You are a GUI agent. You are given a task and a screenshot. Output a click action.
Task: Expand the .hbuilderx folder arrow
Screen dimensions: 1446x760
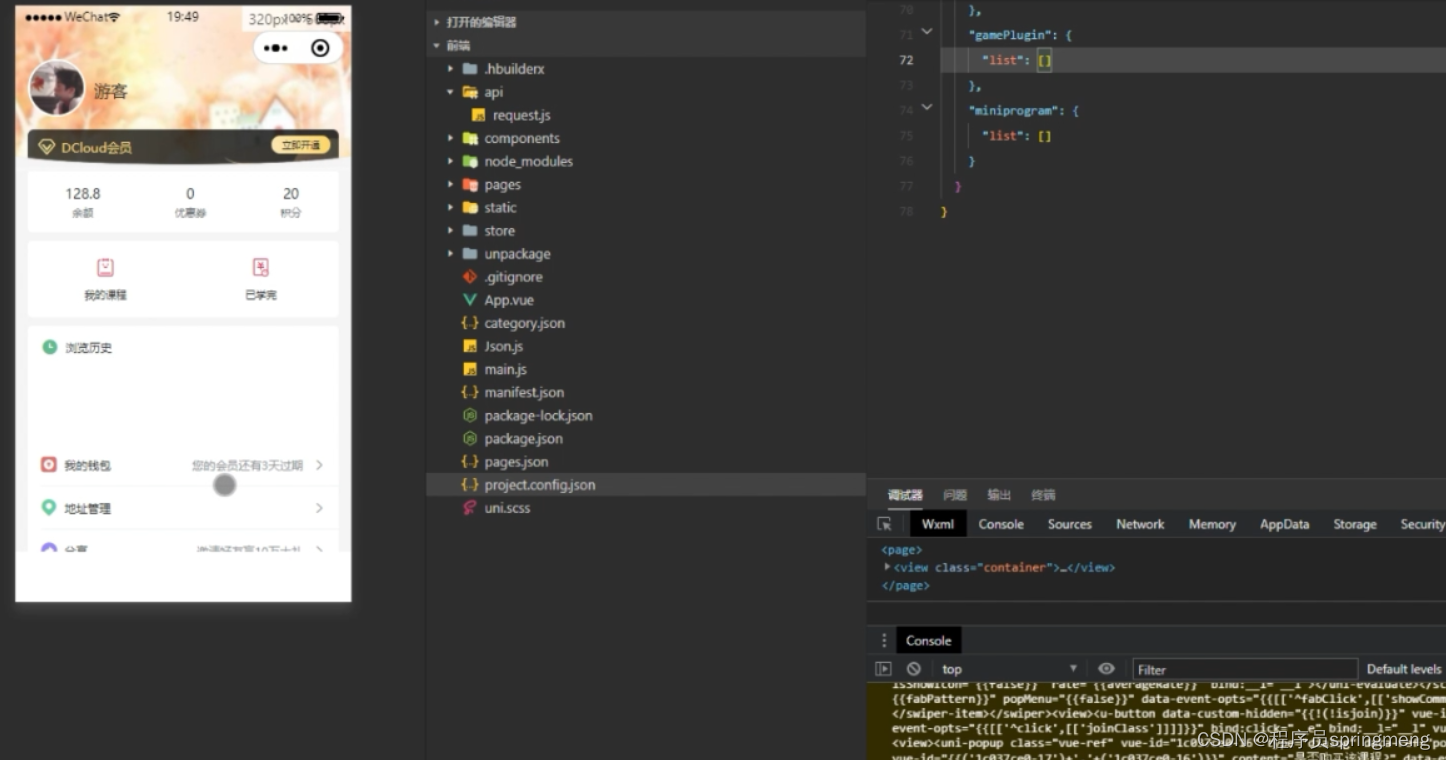point(450,69)
